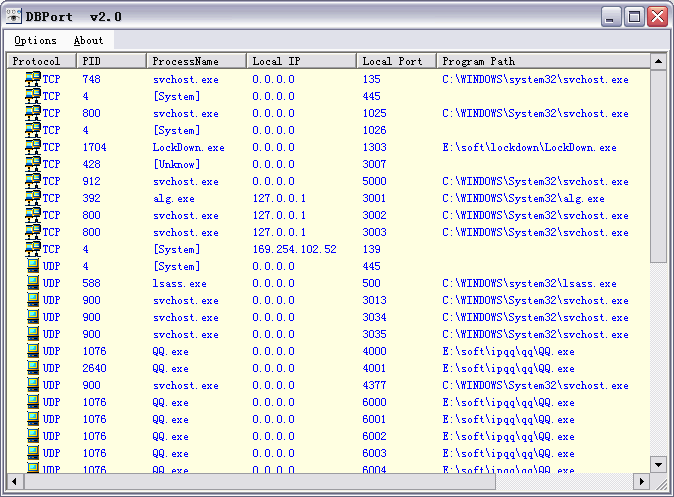Select the [Unknow] process name
Image resolution: width=674 pixels, height=497 pixels.
coord(177,164)
